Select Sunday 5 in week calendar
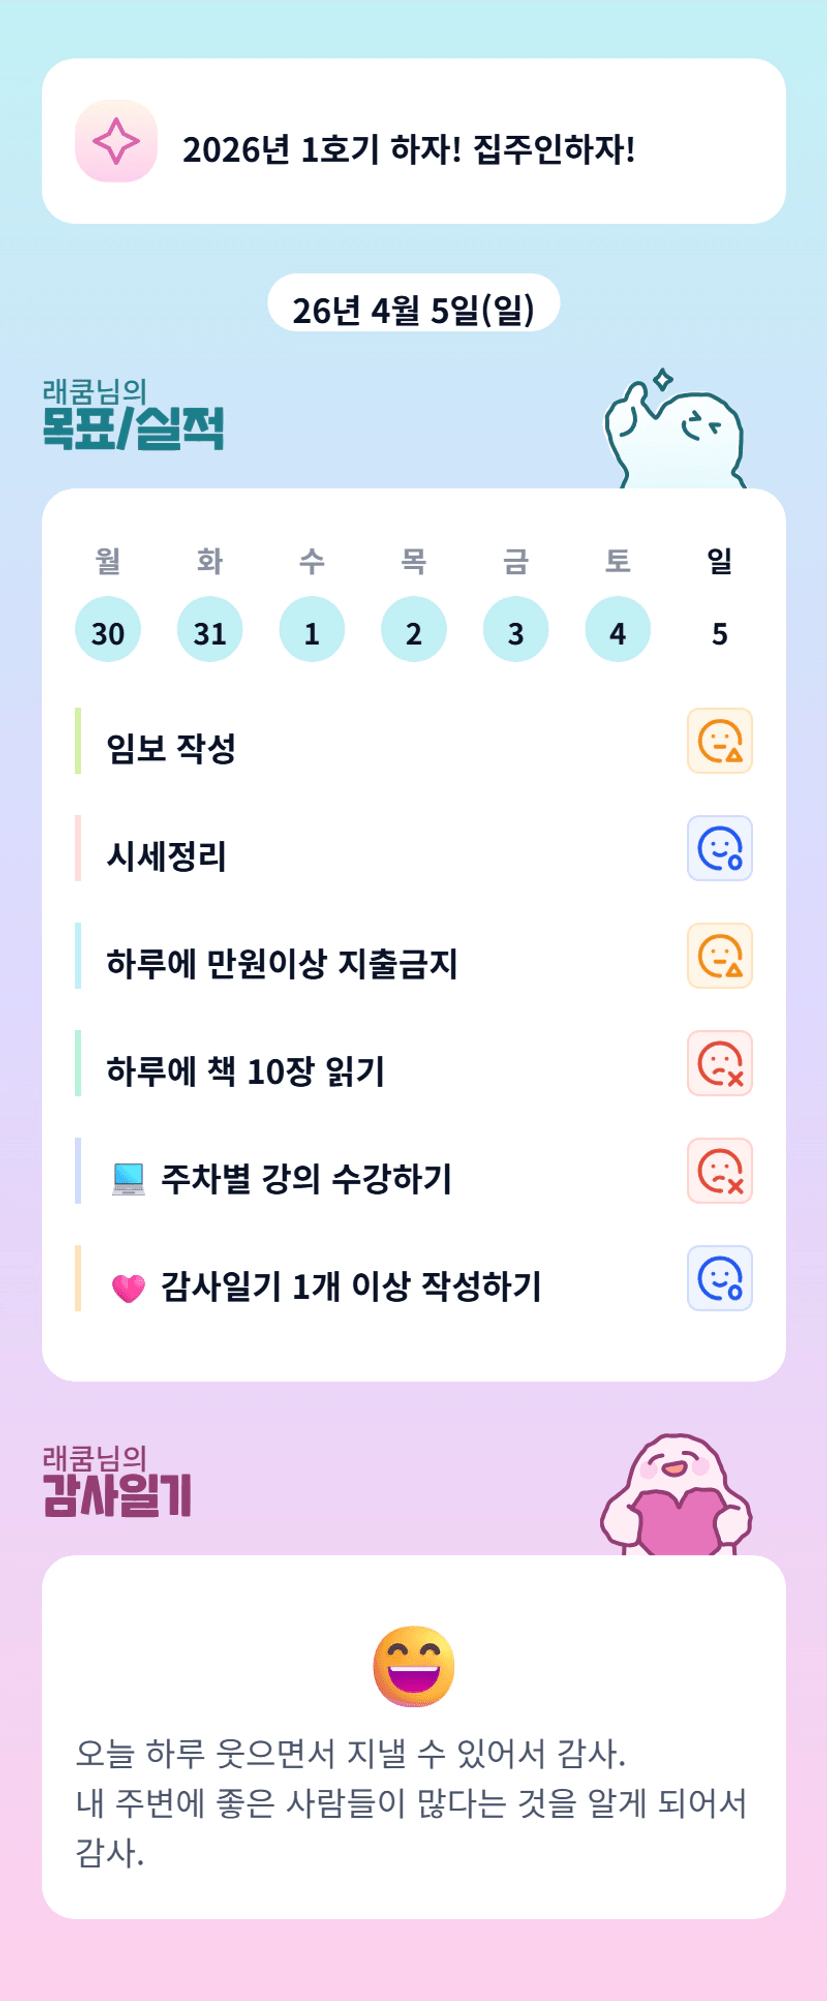The height and width of the screenshot is (2001, 827). [720, 630]
